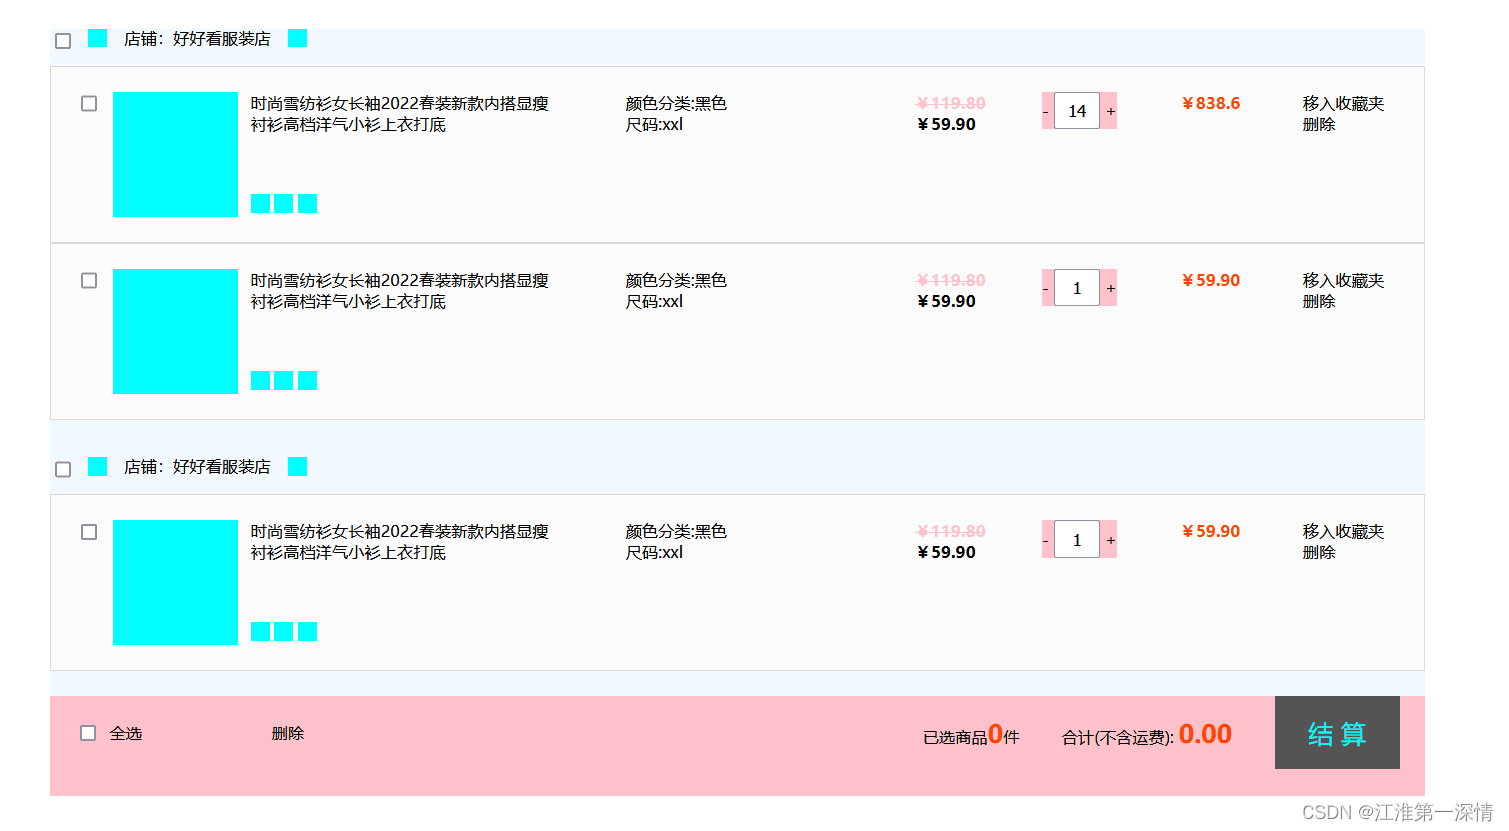Click the 合计(不含运费) label
This screenshot has width=1509, height=831.
click(1118, 738)
